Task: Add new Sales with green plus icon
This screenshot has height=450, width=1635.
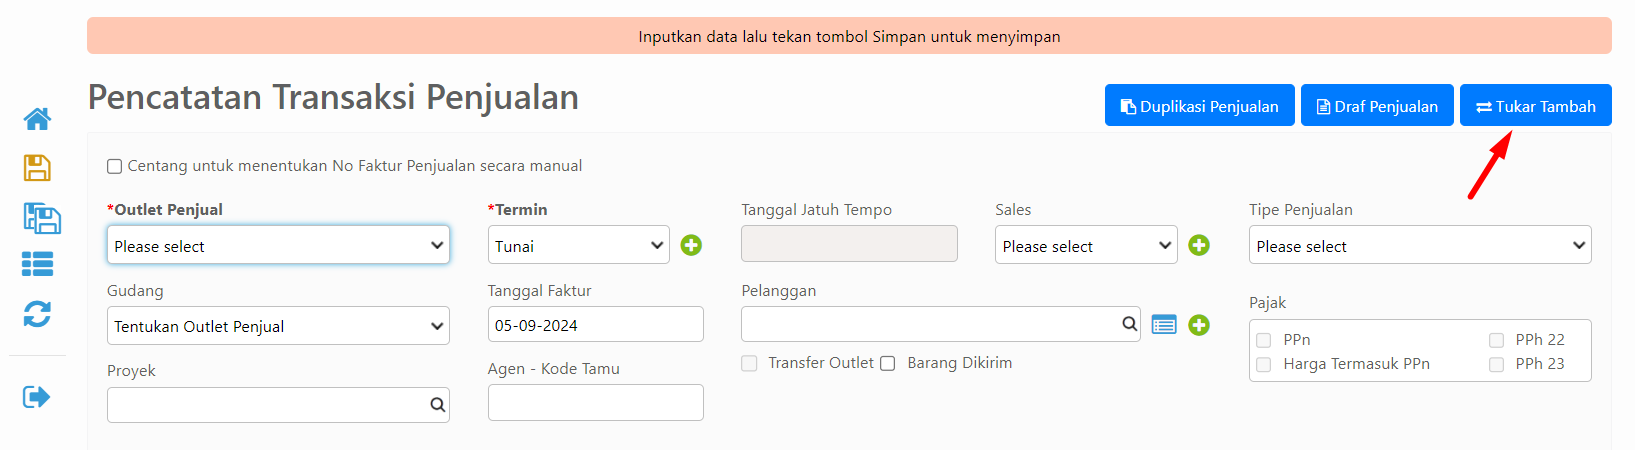Action: [1199, 245]
